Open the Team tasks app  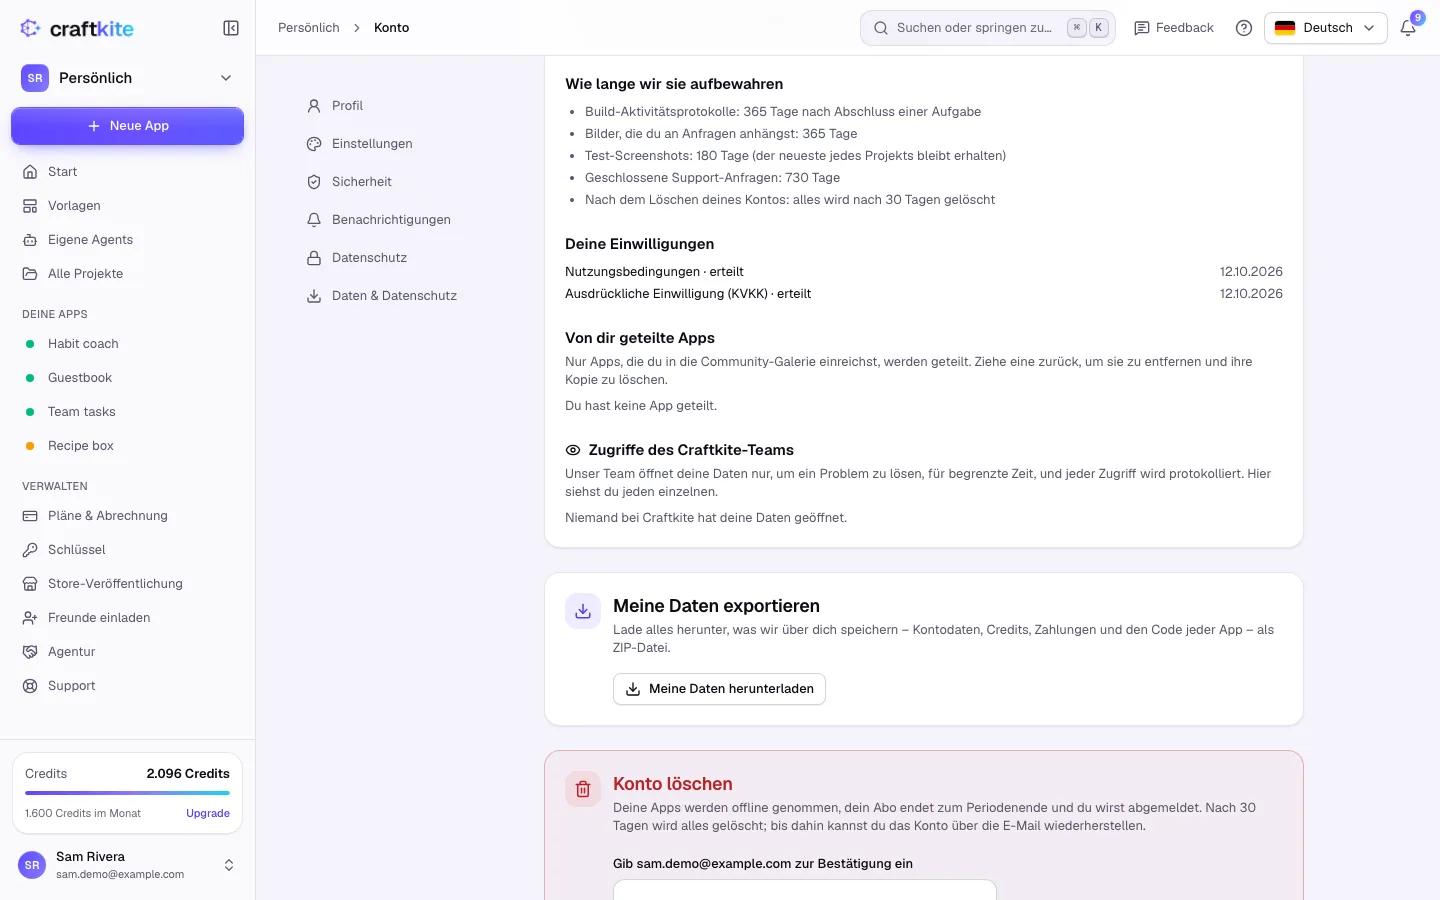tap(127, 412)
